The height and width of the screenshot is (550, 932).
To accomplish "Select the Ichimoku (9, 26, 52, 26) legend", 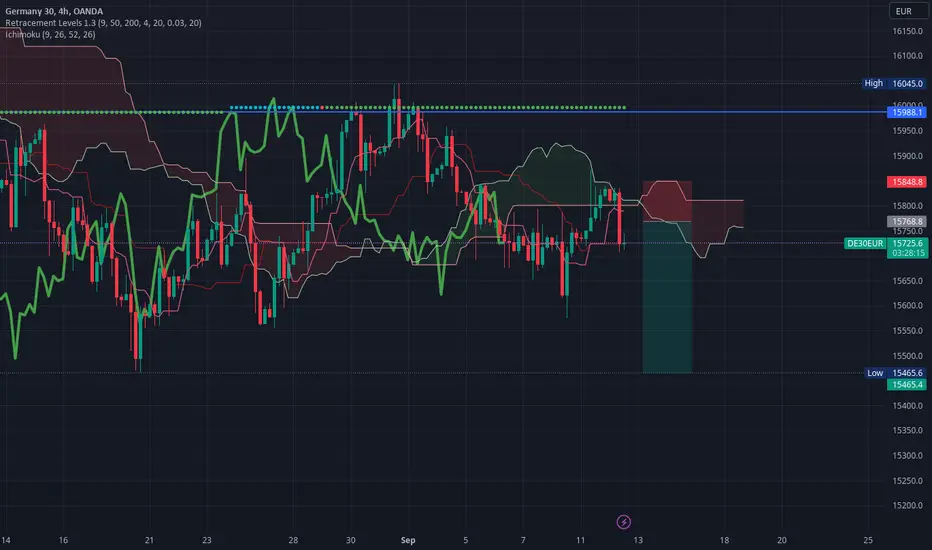I will [50, 34].
